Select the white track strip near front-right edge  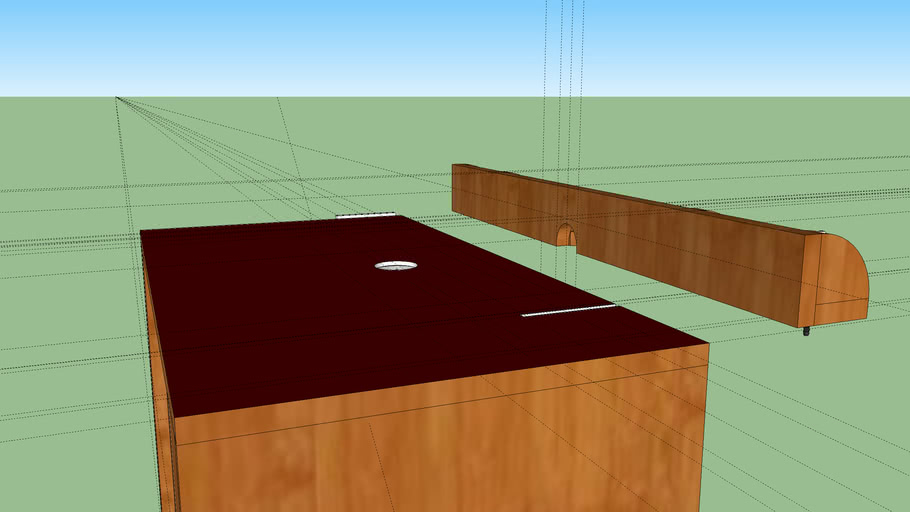pos(567,311)
